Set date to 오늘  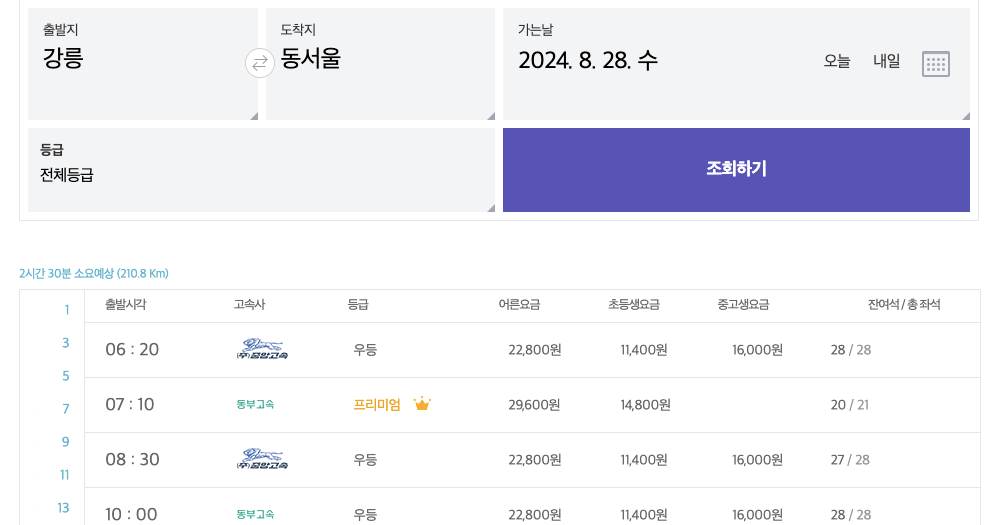tap(837, 62)
